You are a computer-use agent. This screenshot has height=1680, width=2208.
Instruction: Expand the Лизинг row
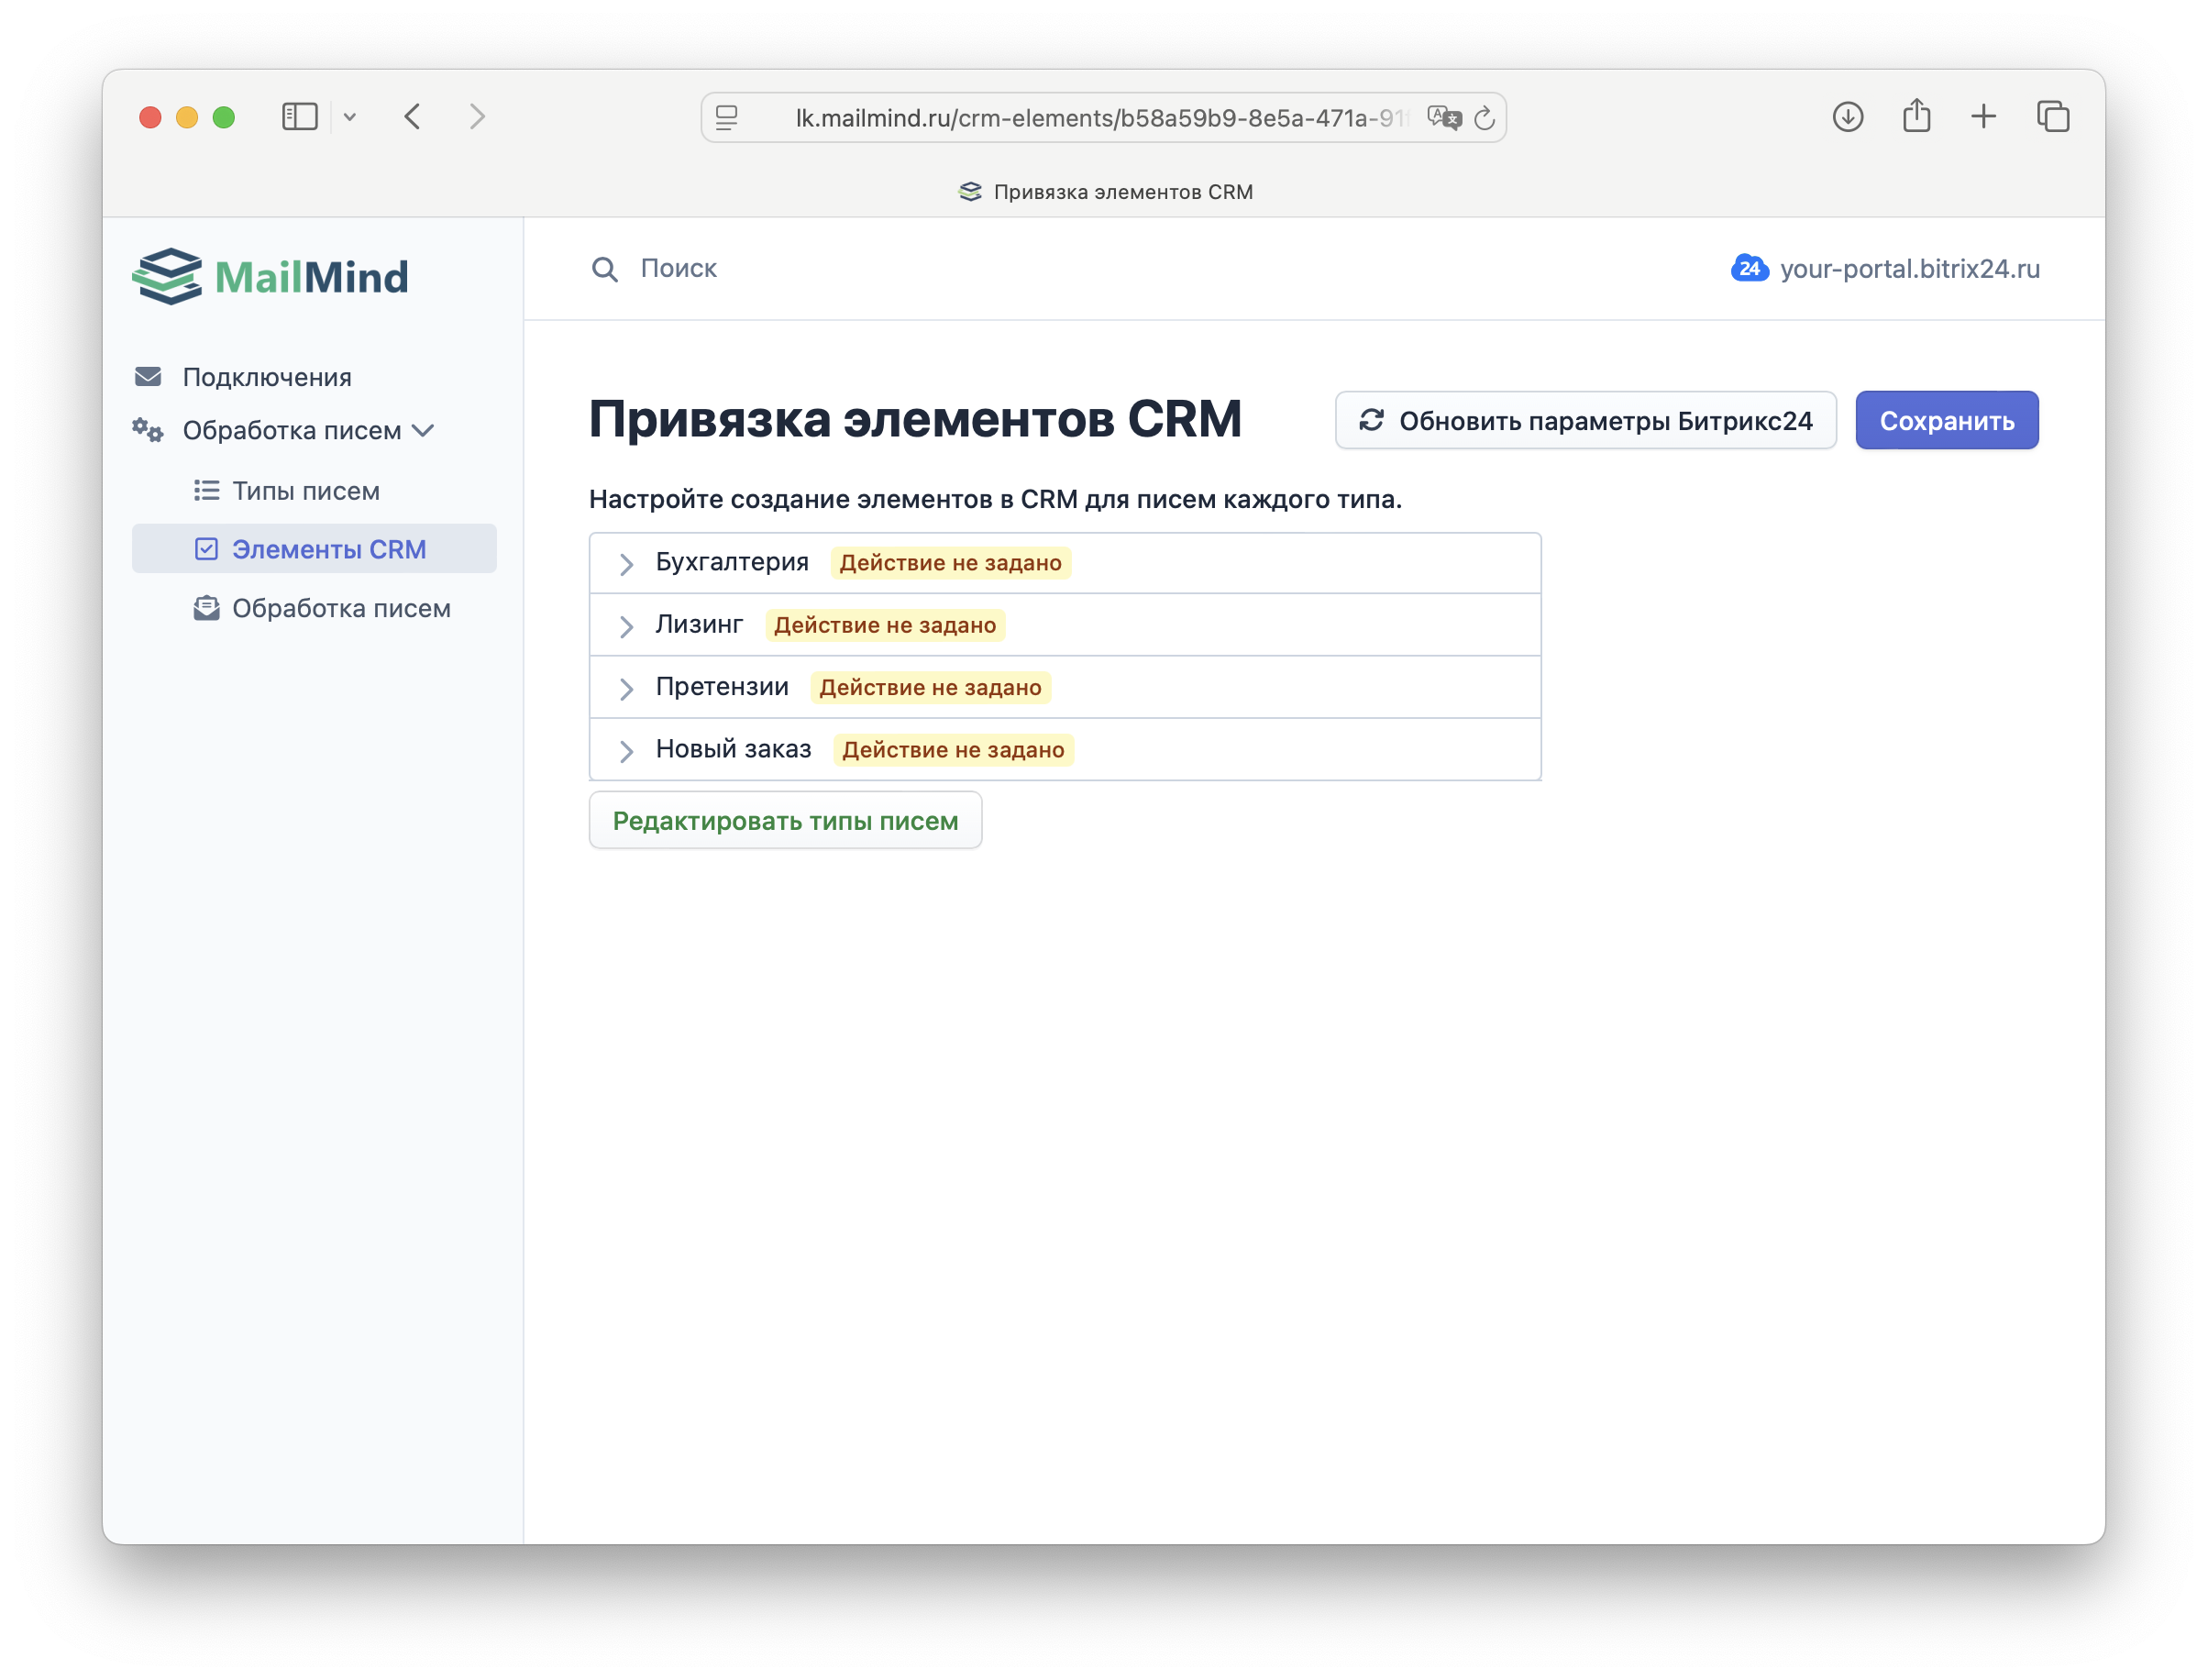626,626
